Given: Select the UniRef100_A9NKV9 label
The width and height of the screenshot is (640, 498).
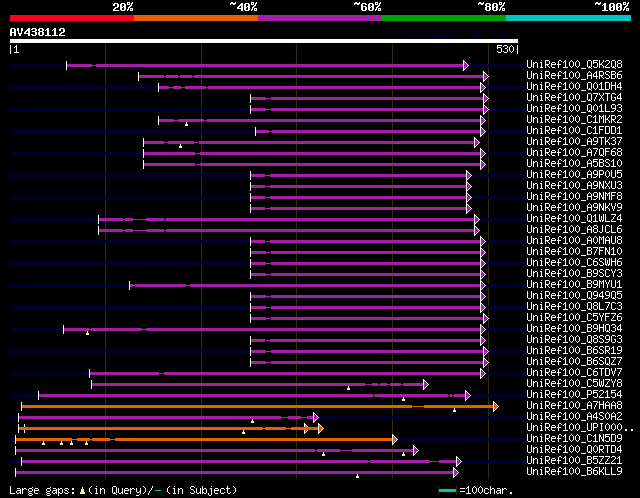Looking at the screenshot, I should click(x=574, y=208).
